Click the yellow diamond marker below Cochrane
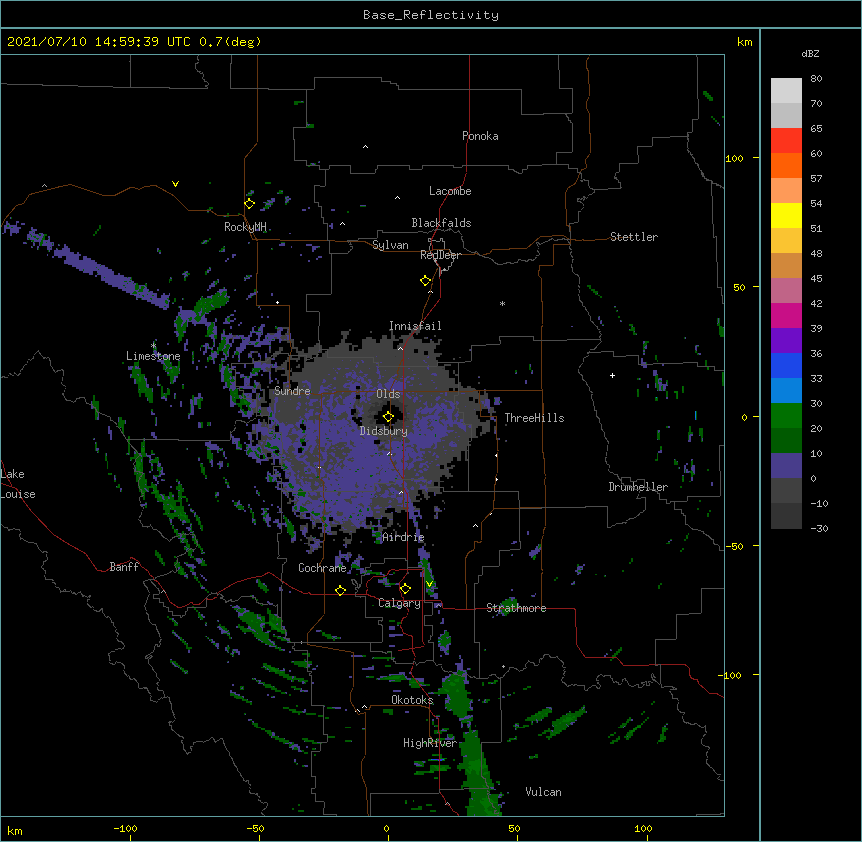 (x=340, y=590)
